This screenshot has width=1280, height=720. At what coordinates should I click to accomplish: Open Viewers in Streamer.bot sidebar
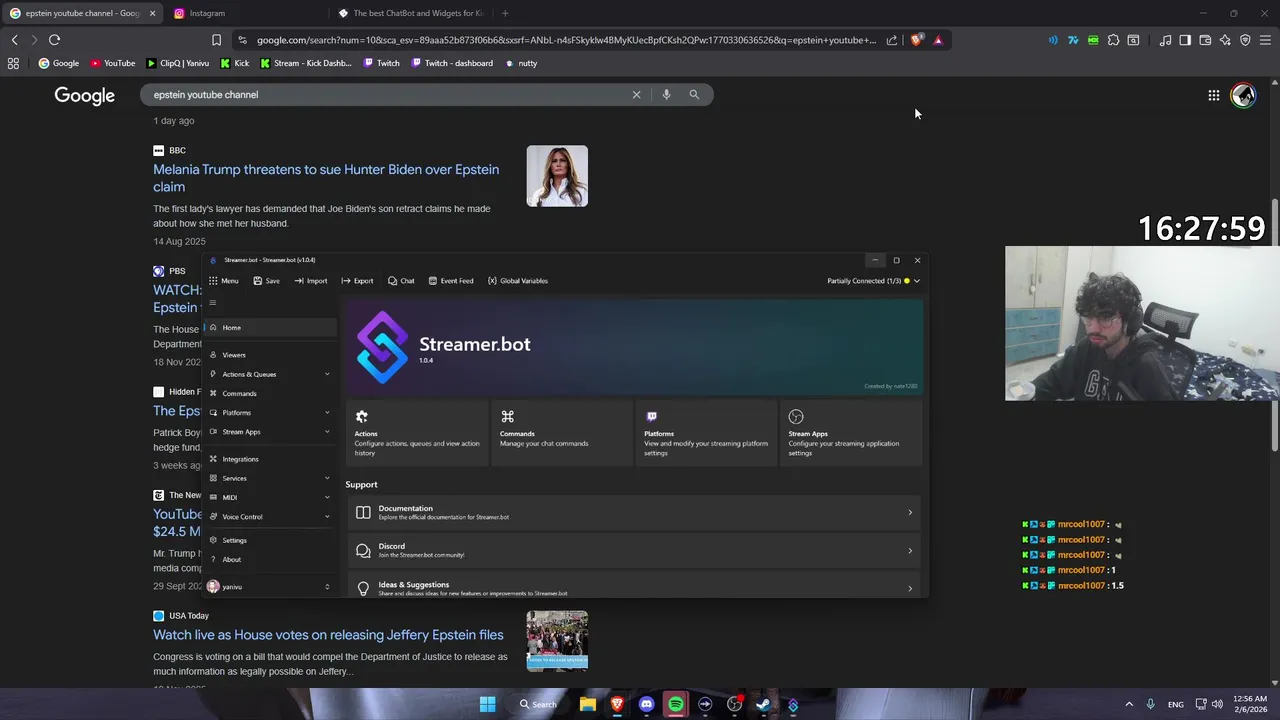click(x=270, y=355)
